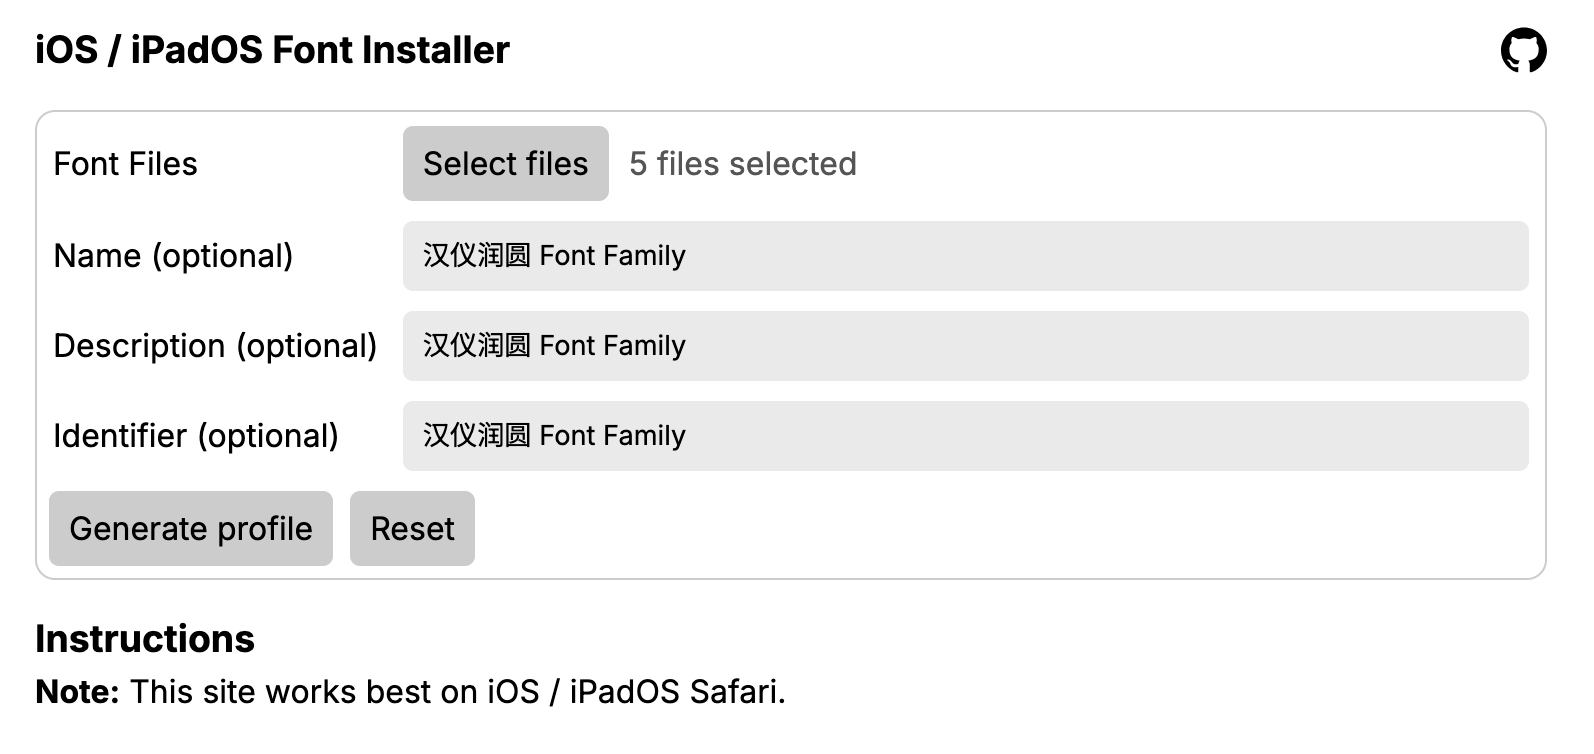Click the 'Name (optional)' label

pos(173,256)
